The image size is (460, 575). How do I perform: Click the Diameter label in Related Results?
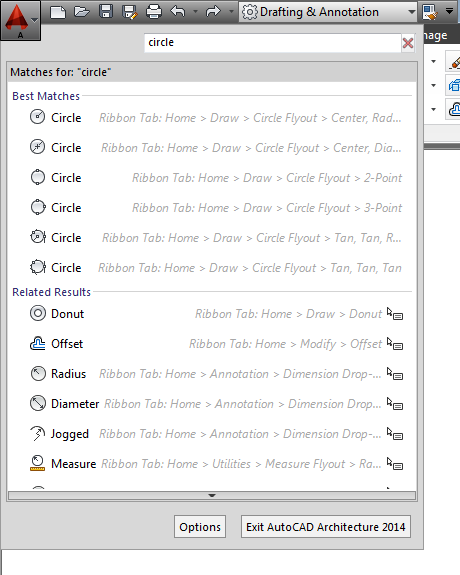75,404
